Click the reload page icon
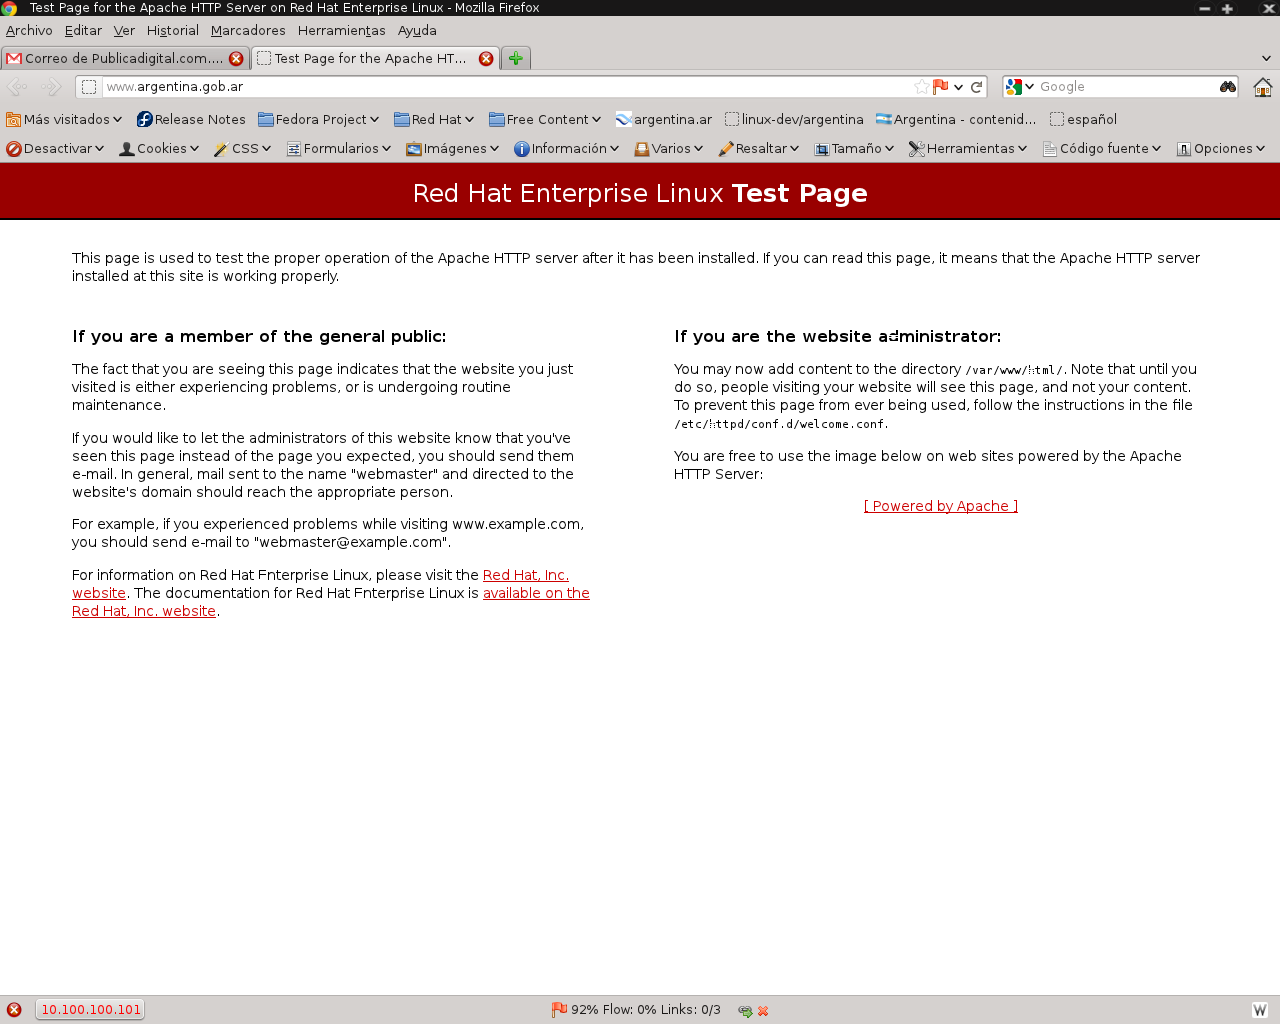Image resolution: width=1280 pixels, height=1024 pixels. pyautogui.click(x=977, y=87)
